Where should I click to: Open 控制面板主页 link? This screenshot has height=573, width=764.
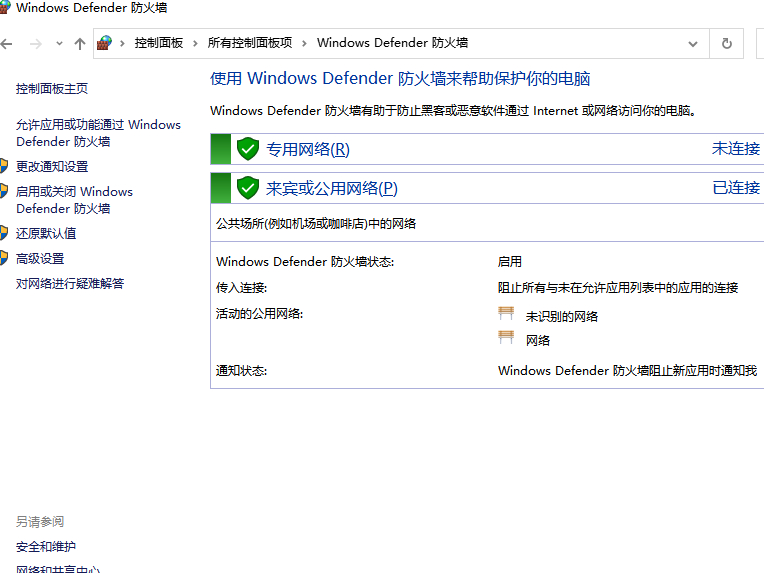pyautogui.click(x=52, y=89)
